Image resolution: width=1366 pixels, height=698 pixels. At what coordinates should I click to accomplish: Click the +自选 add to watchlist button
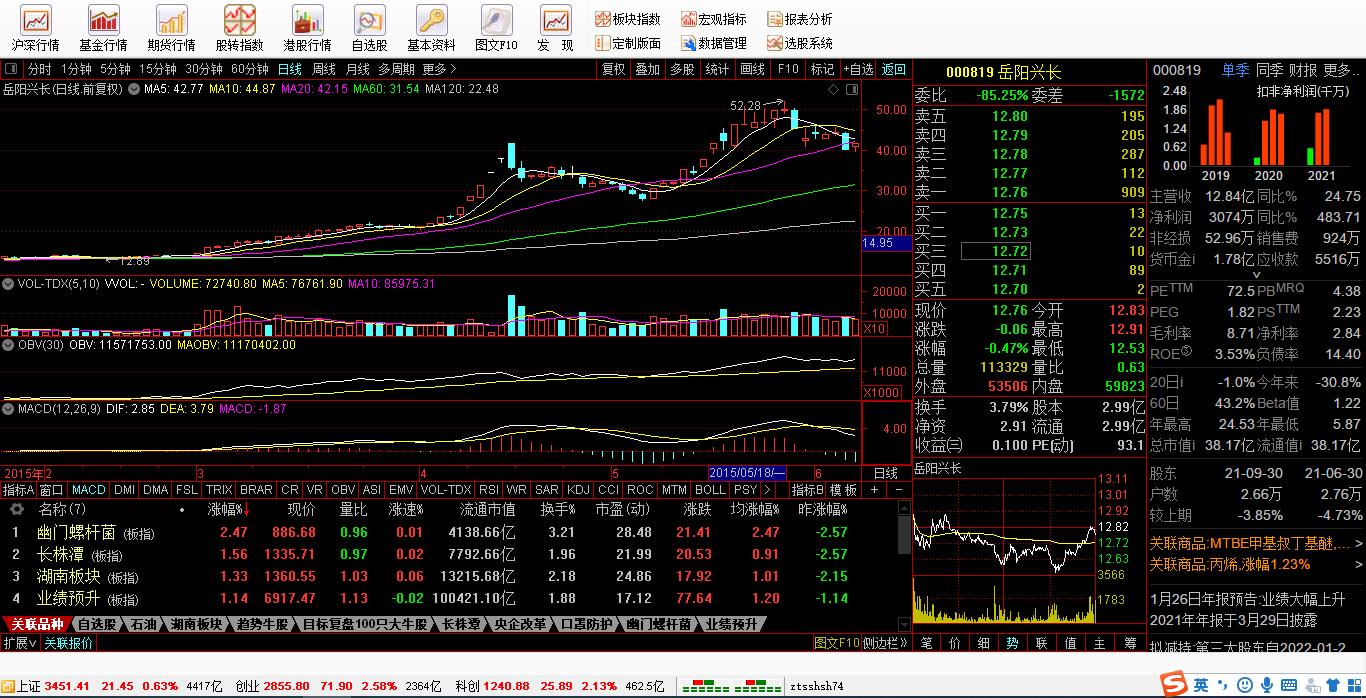tap(858, 69)
